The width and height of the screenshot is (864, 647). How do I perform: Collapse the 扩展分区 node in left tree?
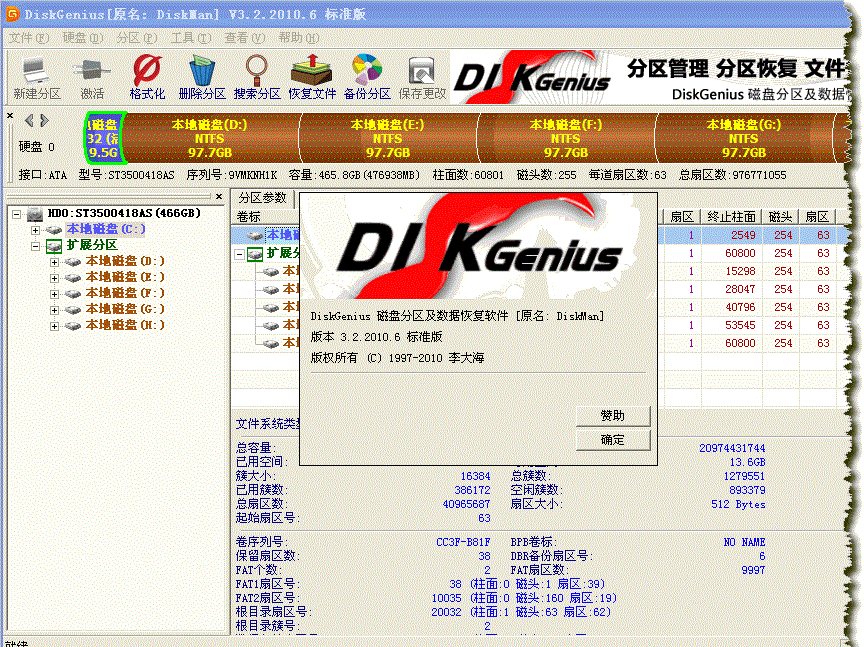[x=35, y=246]
